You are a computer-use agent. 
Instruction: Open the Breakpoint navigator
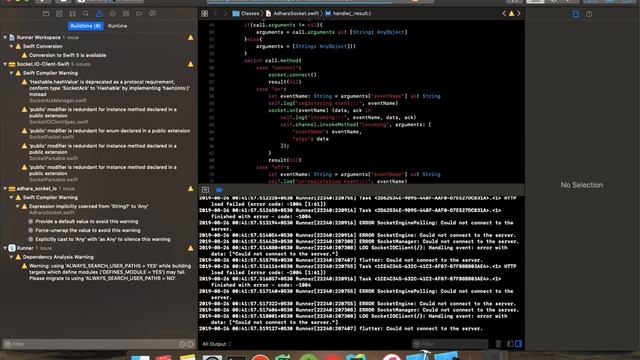tap(139, 13)
